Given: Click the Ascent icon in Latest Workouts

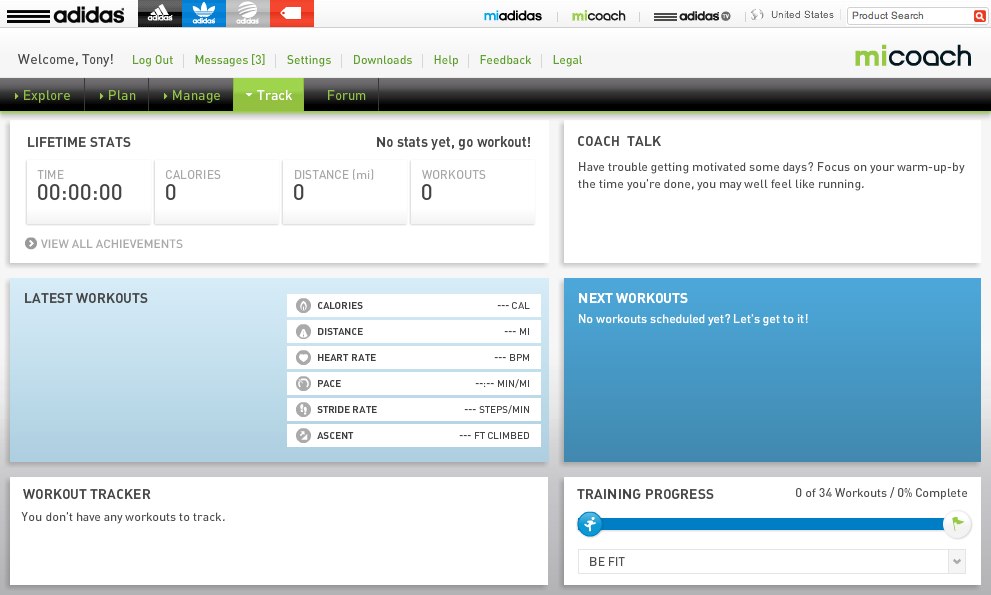Looking at the screenshot, I should tap(303, 435).
